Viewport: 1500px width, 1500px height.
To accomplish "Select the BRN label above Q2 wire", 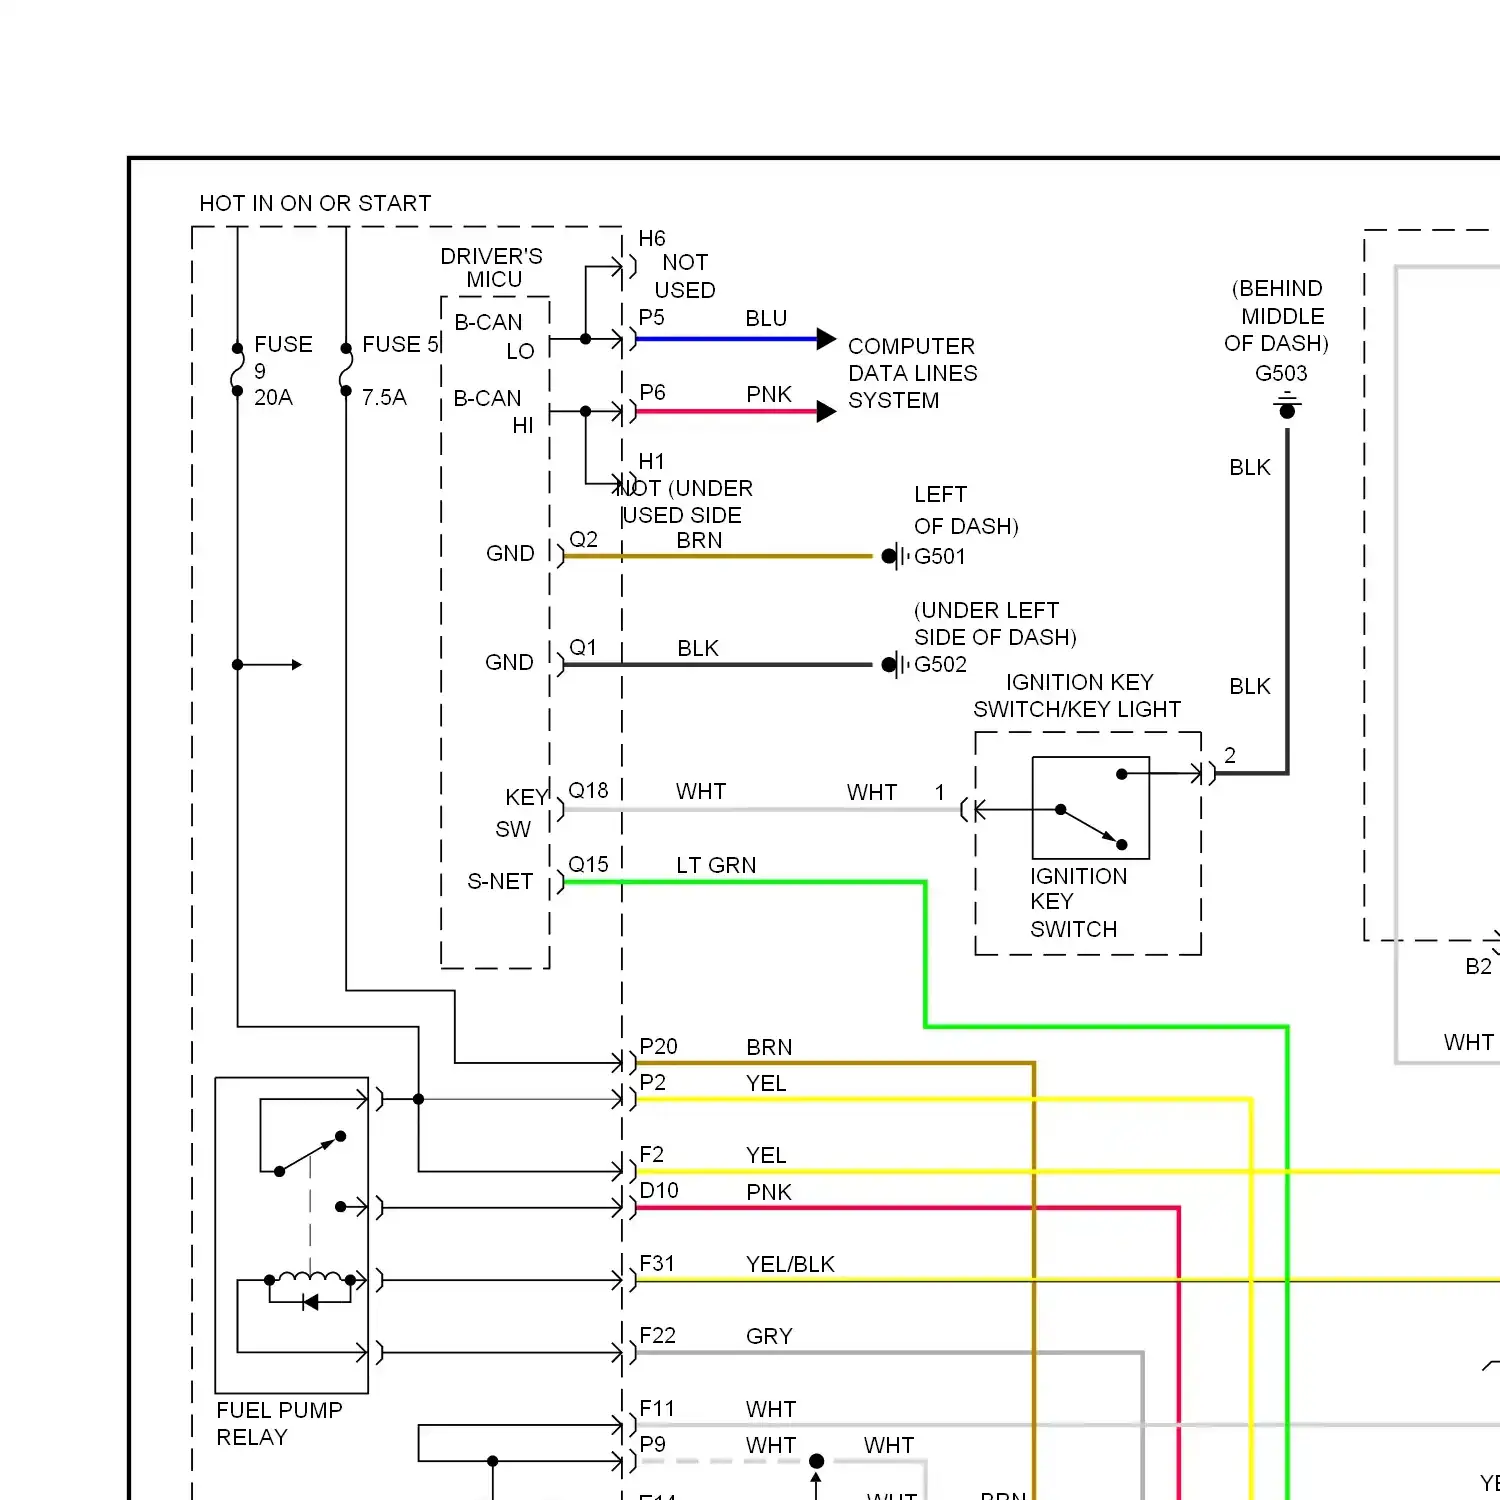I will [699, 540].
